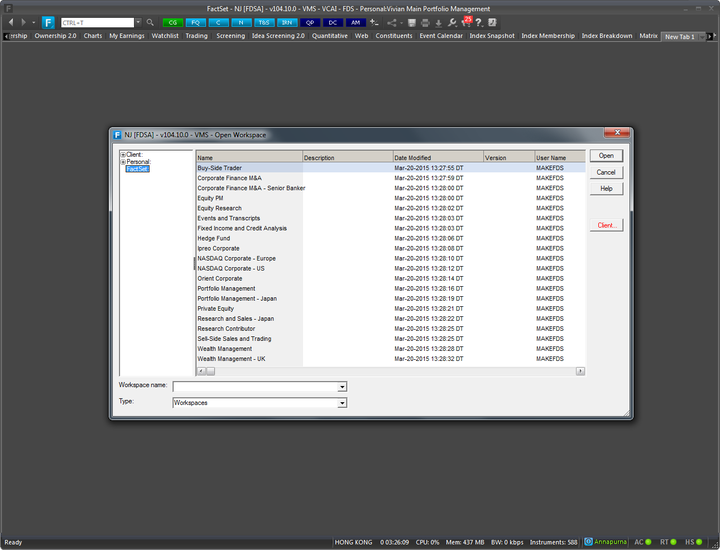Click the printer icon in toolbar
Viewport: 720px width, 550px height.
(x=425, y=22)
